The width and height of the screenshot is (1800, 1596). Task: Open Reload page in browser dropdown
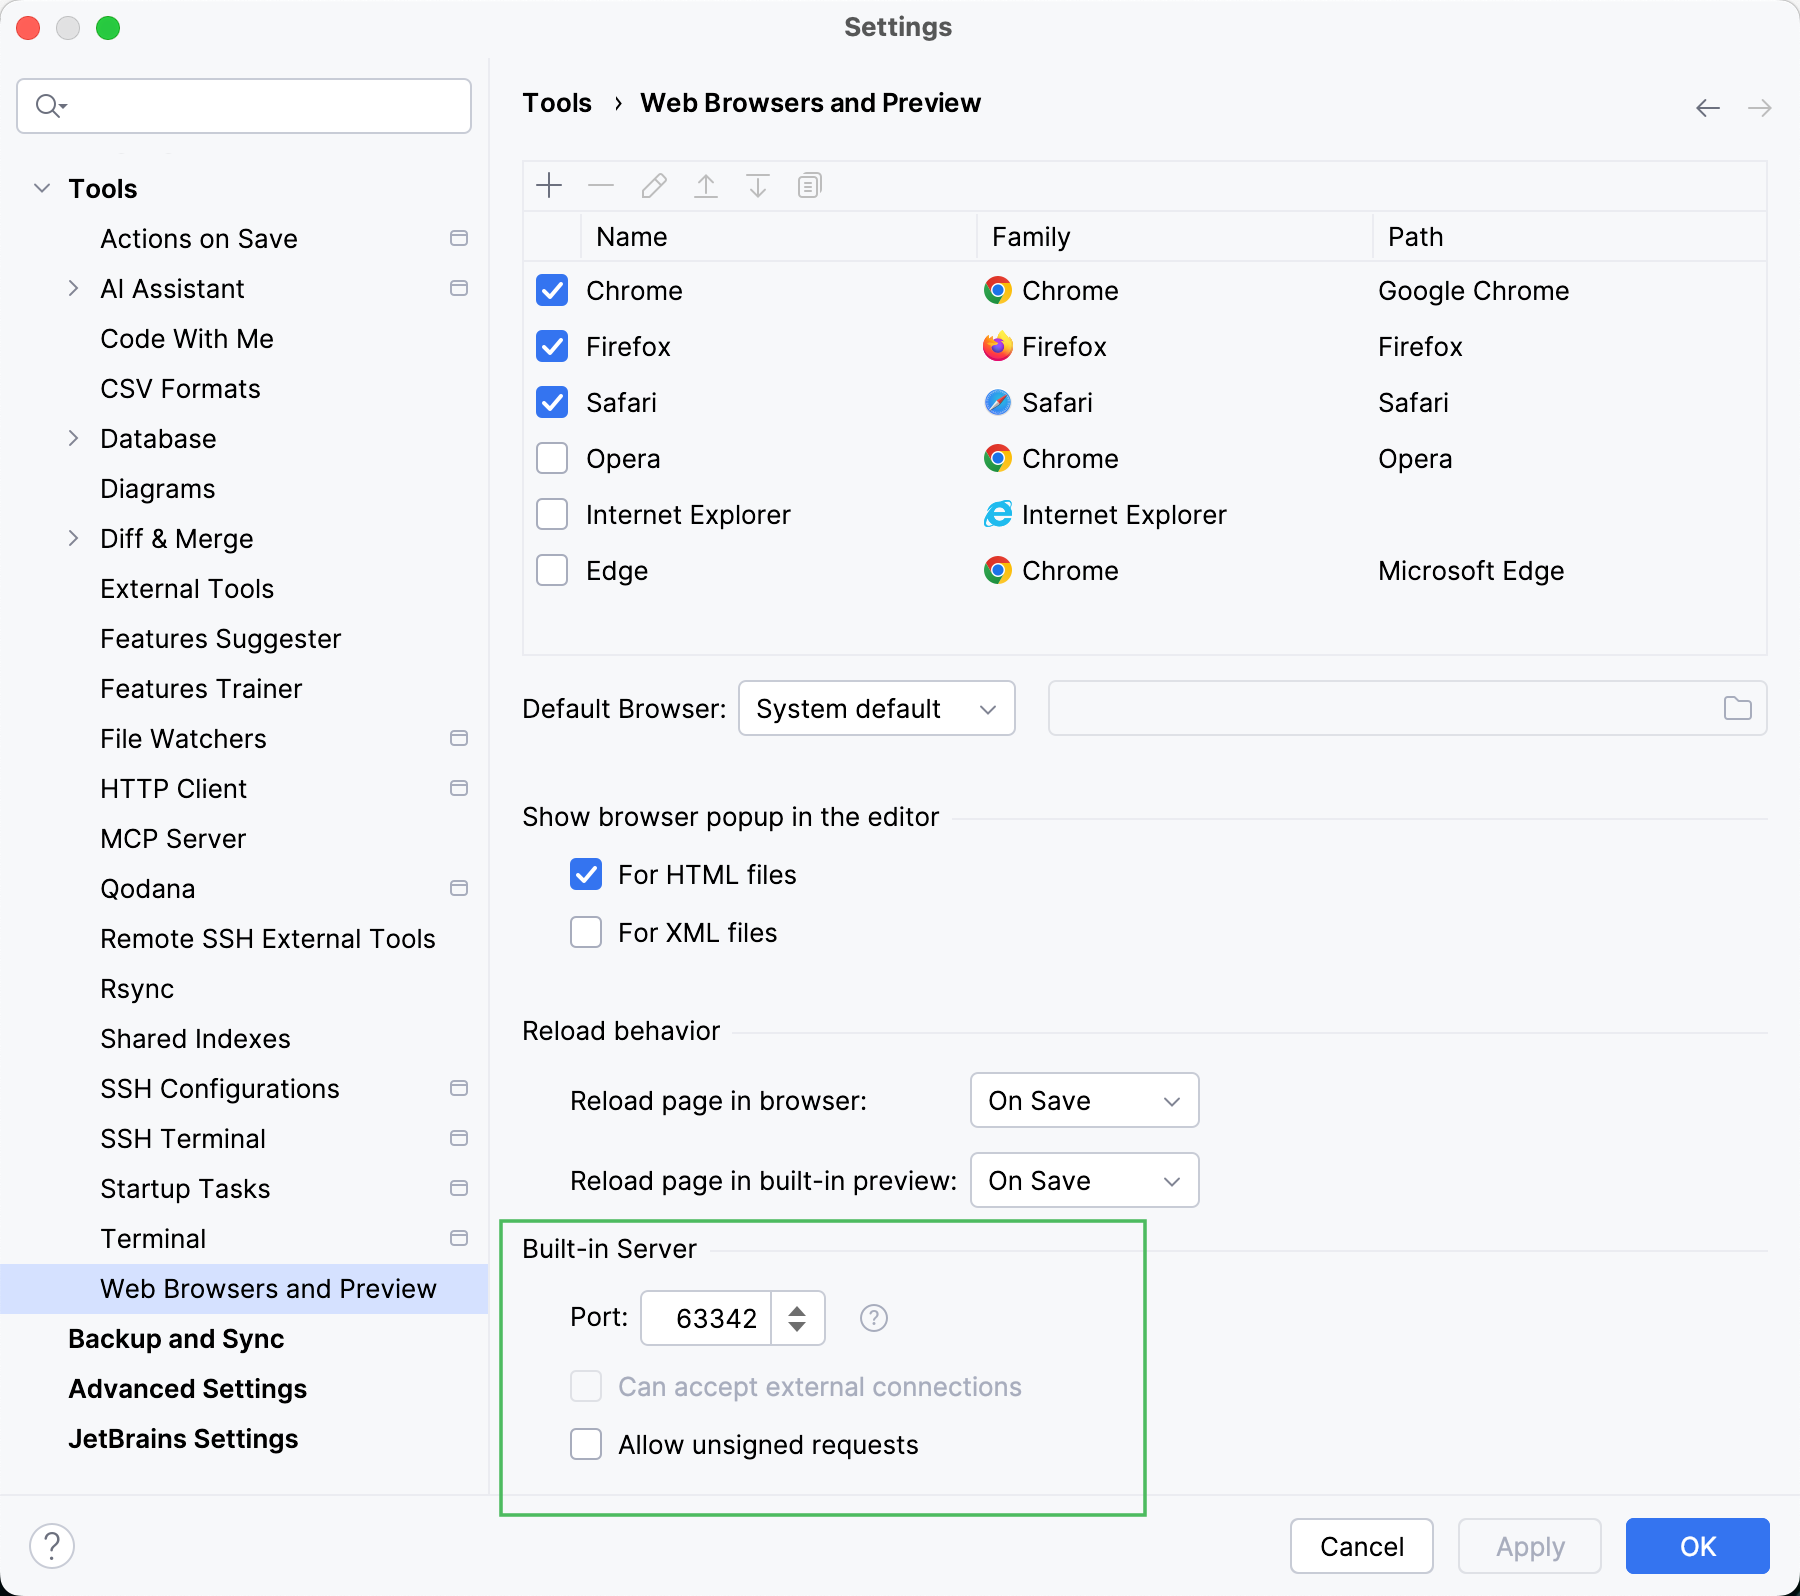[x=1084, y=1100]
